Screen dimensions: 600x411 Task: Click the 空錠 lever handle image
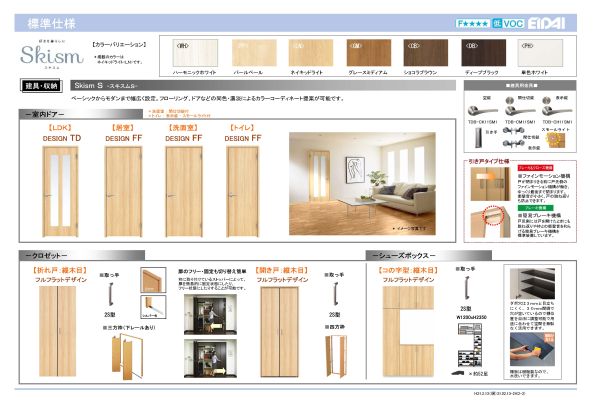point(483,111)
